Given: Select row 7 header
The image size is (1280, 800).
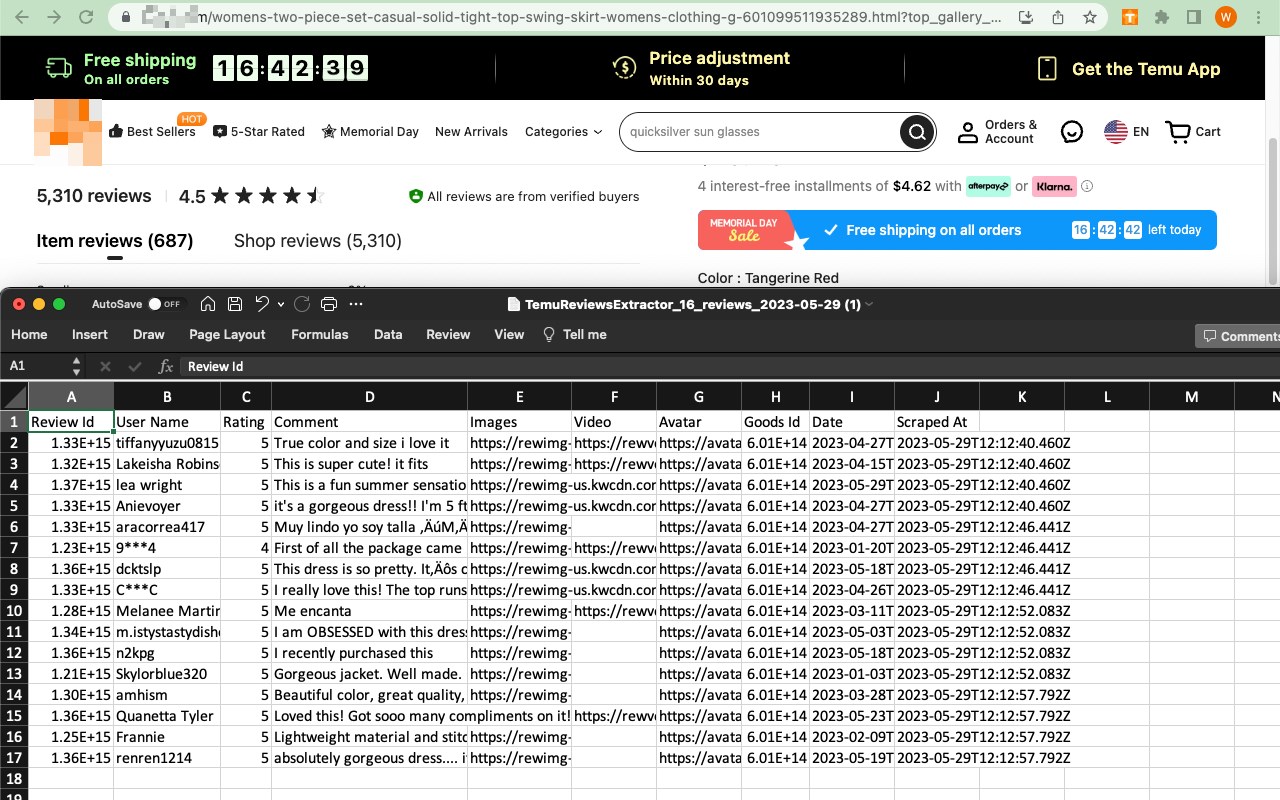Looking at the screenshot, I should [x=14, y=548].
